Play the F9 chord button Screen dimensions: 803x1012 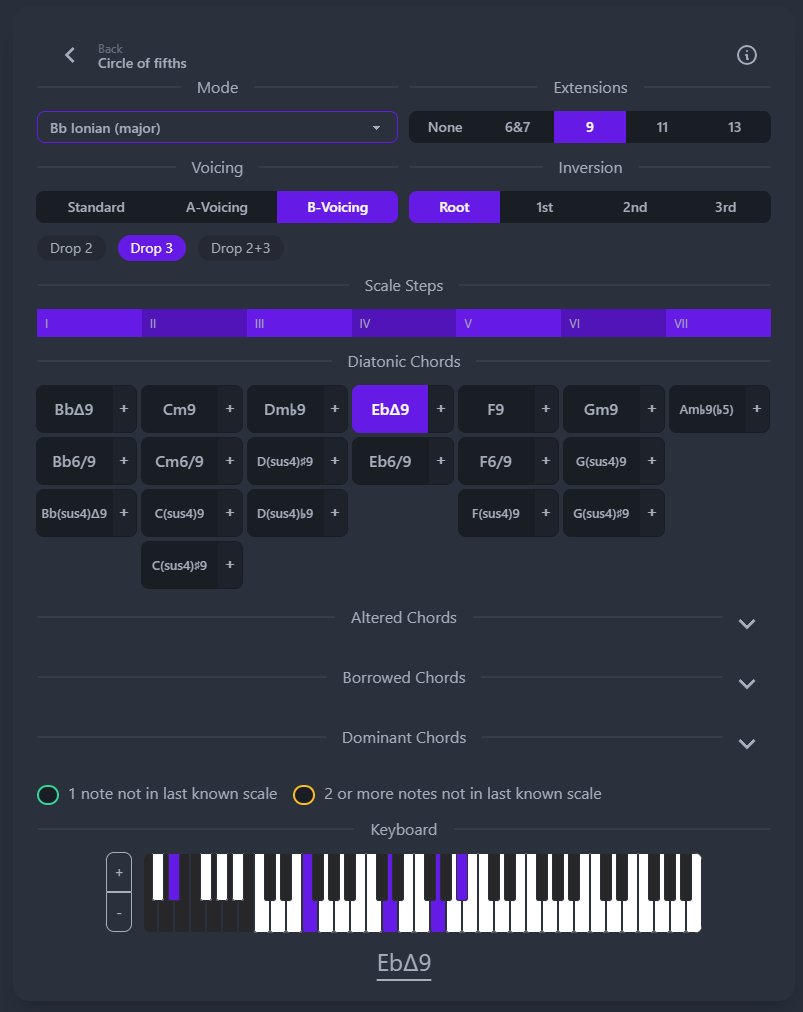pos(496,409)
